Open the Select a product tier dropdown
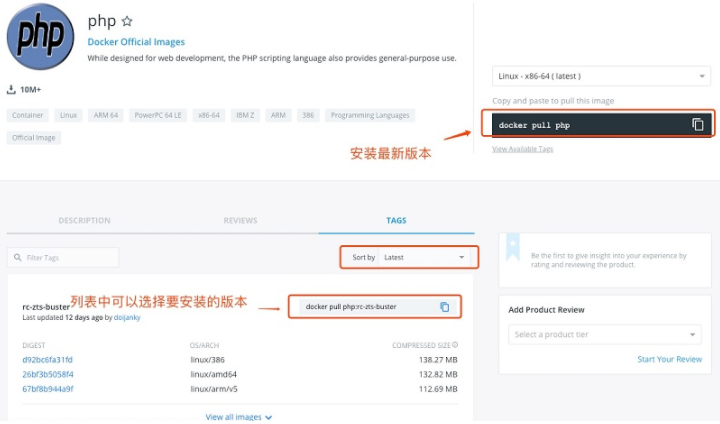720x424 pixels. tap(604, 334)
